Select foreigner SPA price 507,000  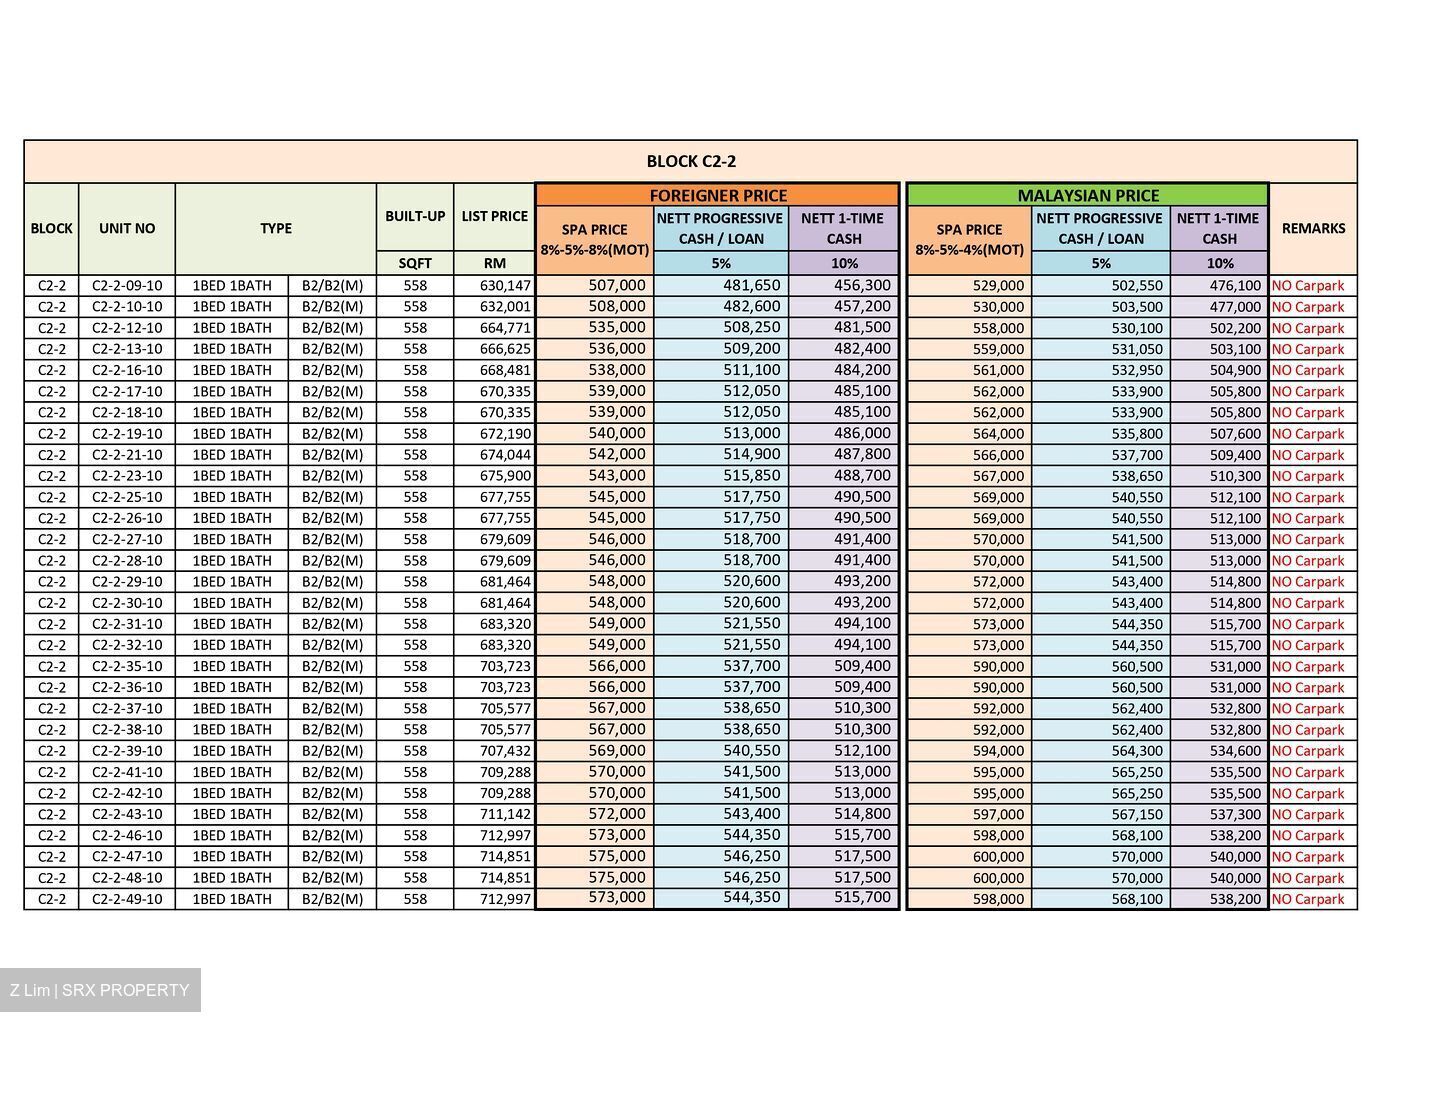click(617, 285)
